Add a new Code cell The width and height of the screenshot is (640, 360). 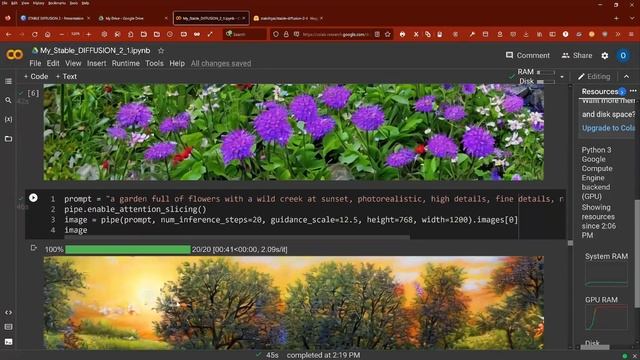(x=36, y=77)
